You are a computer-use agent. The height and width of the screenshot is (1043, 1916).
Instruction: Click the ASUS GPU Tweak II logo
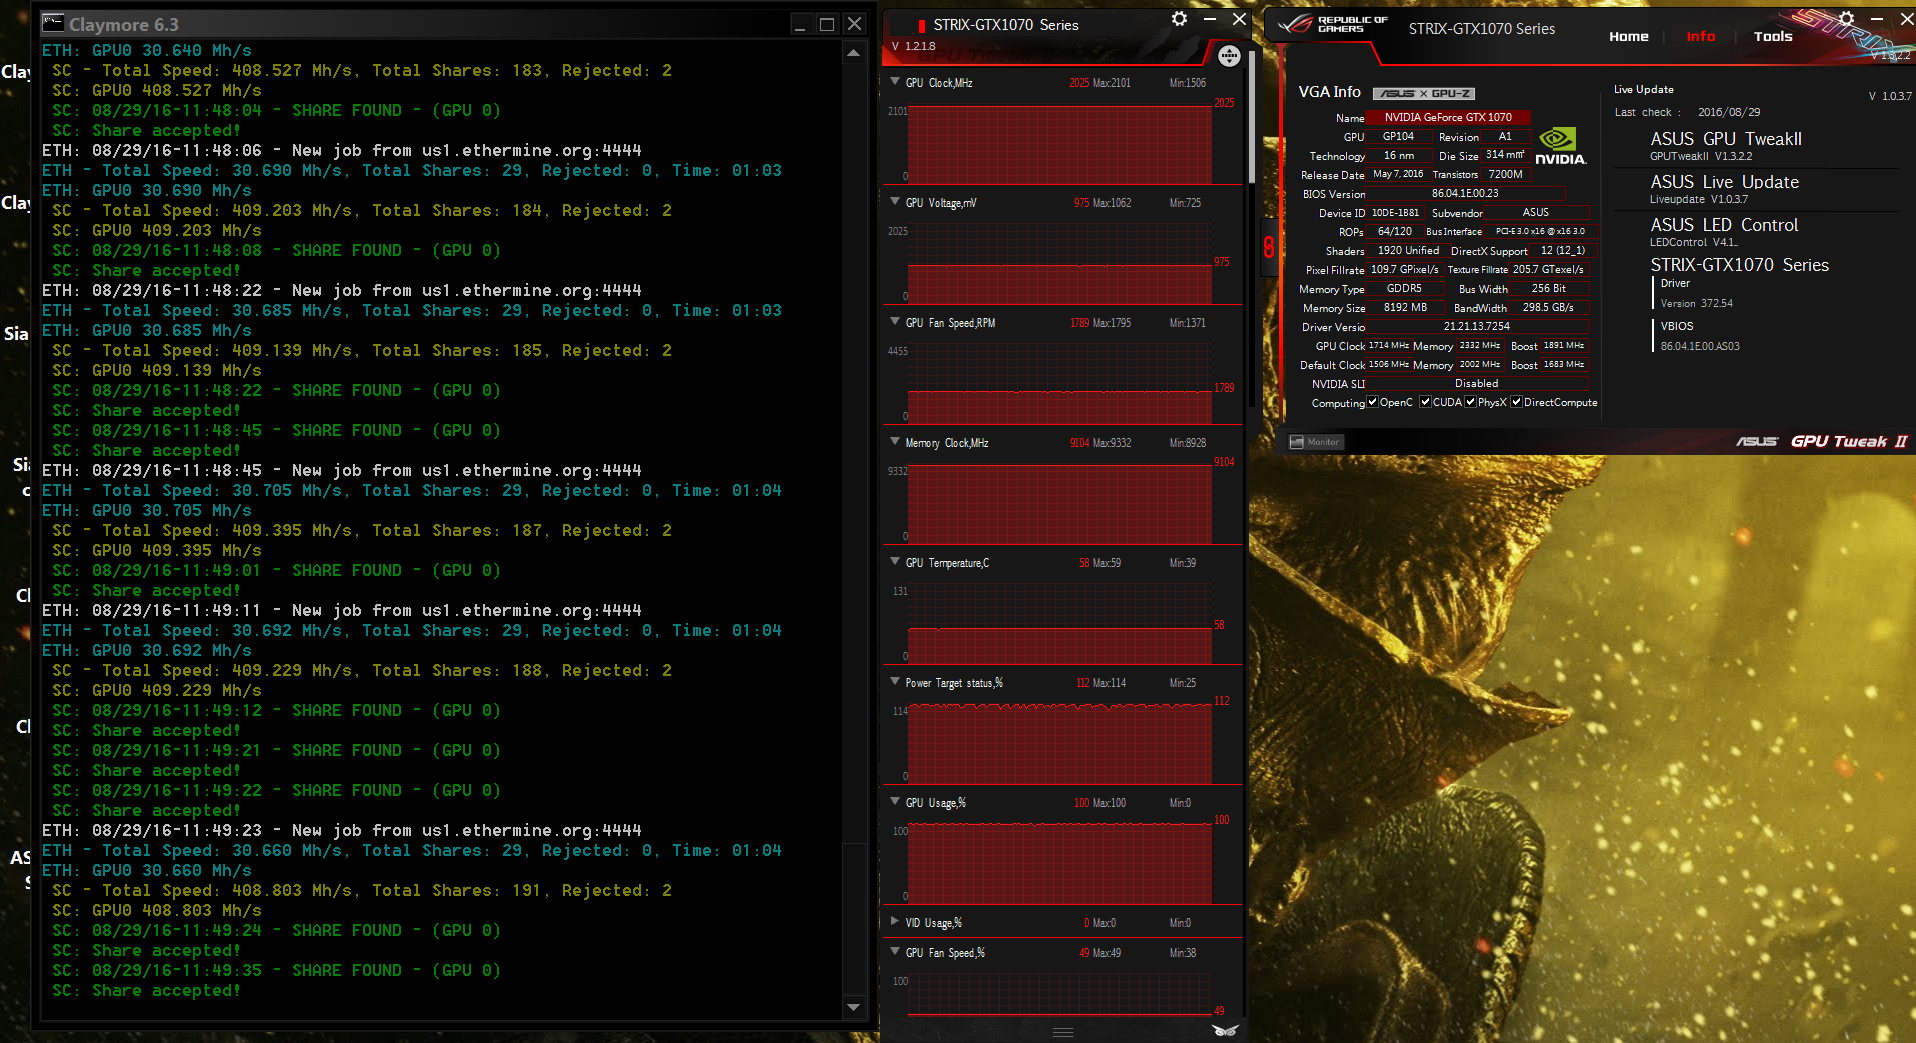(x=1822, y=441)
